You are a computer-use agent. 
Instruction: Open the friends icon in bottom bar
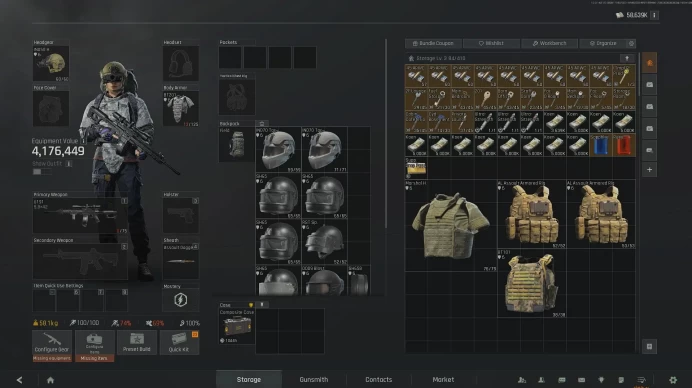pyautogui.click(x=522, y=380)
